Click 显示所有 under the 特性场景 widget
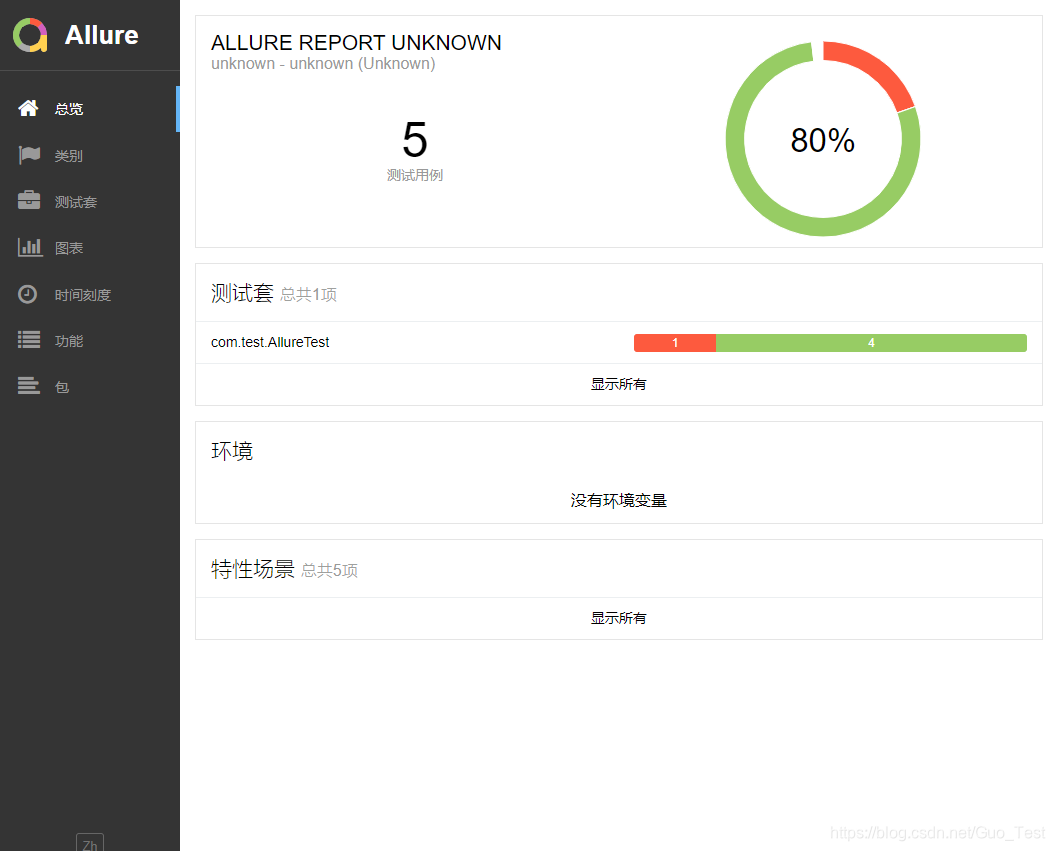The height and width of the screenshot is (851, 1055). [x=618, y=618]
